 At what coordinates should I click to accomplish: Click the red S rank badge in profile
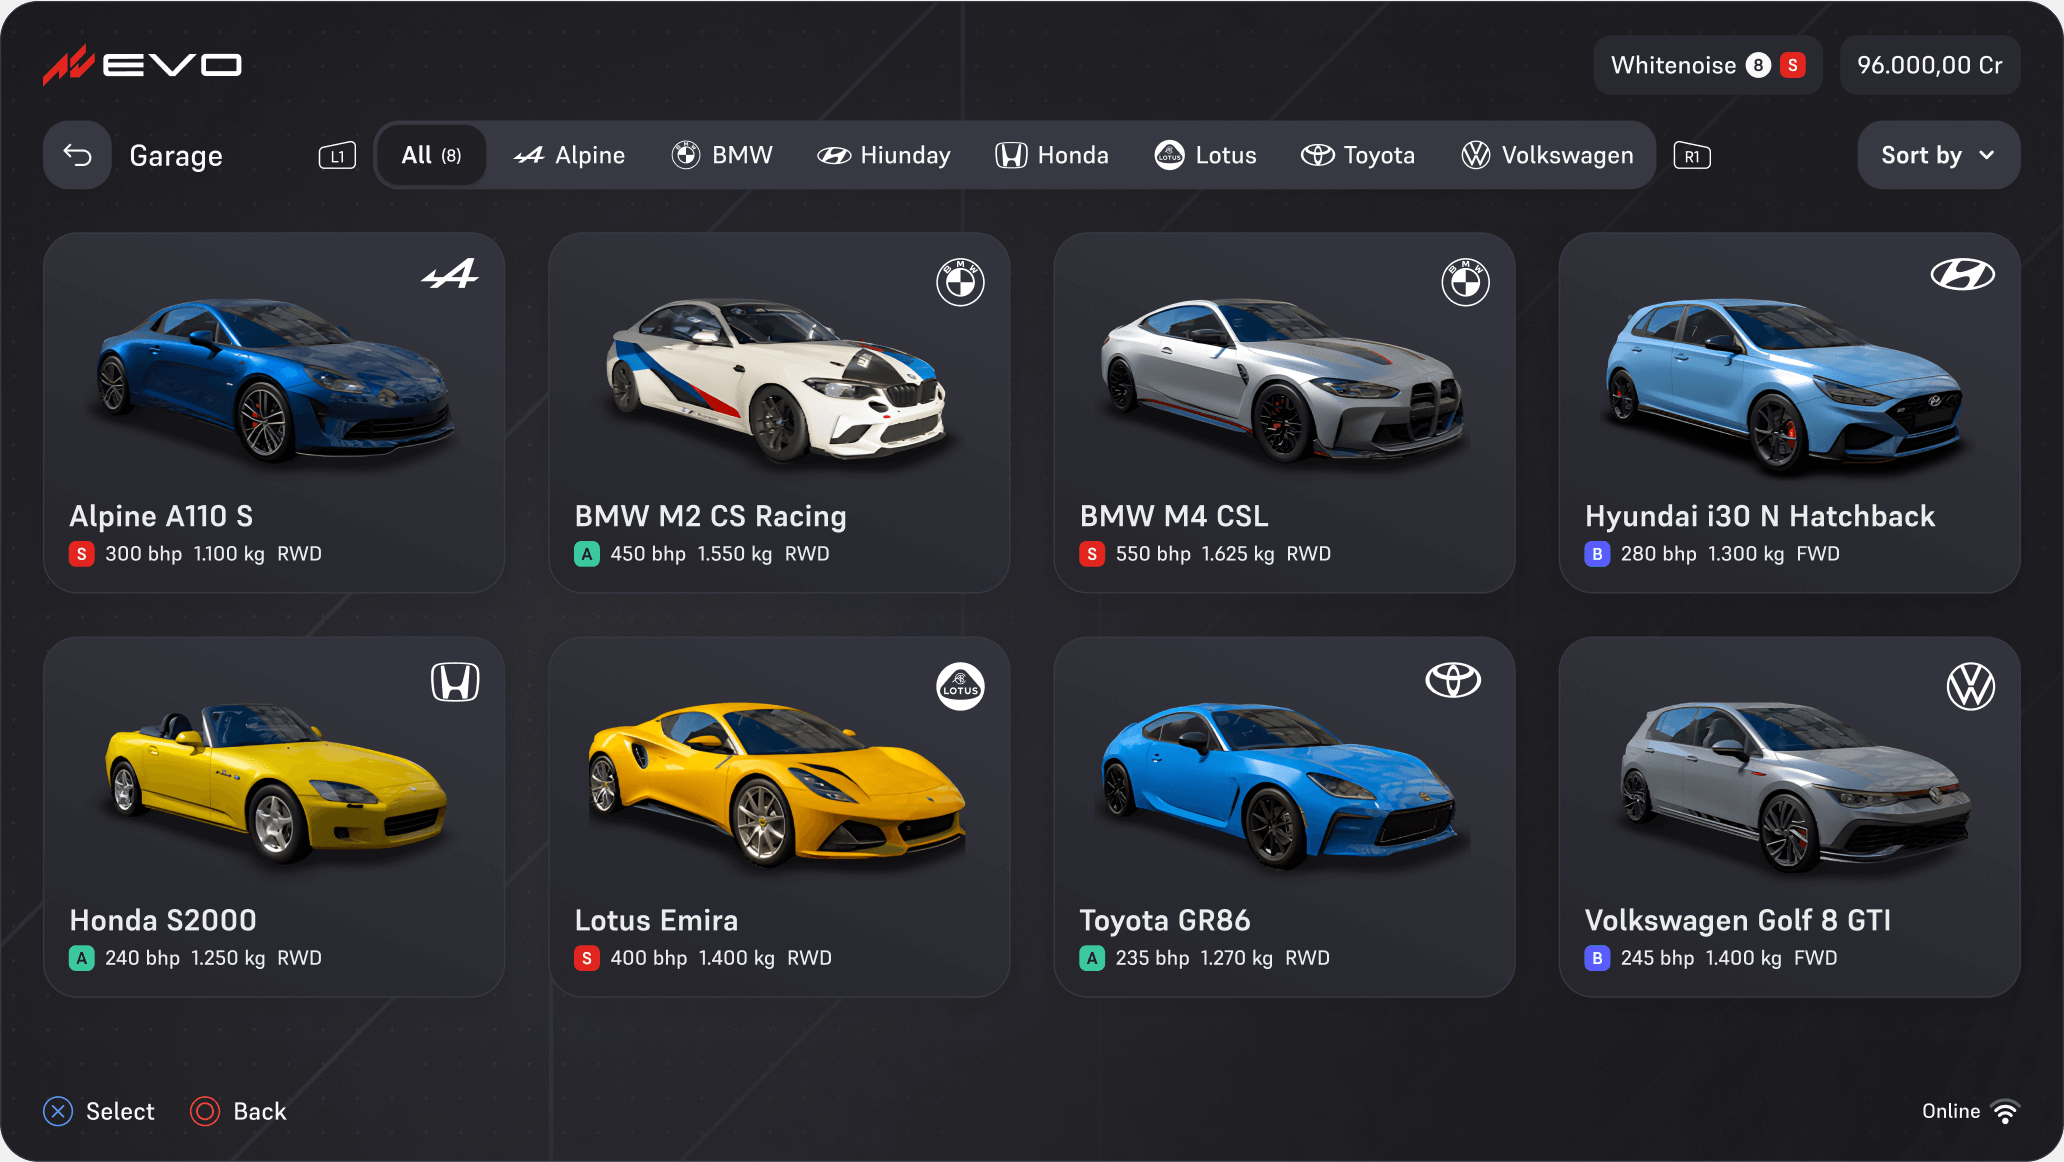(x=1793, y=65)
